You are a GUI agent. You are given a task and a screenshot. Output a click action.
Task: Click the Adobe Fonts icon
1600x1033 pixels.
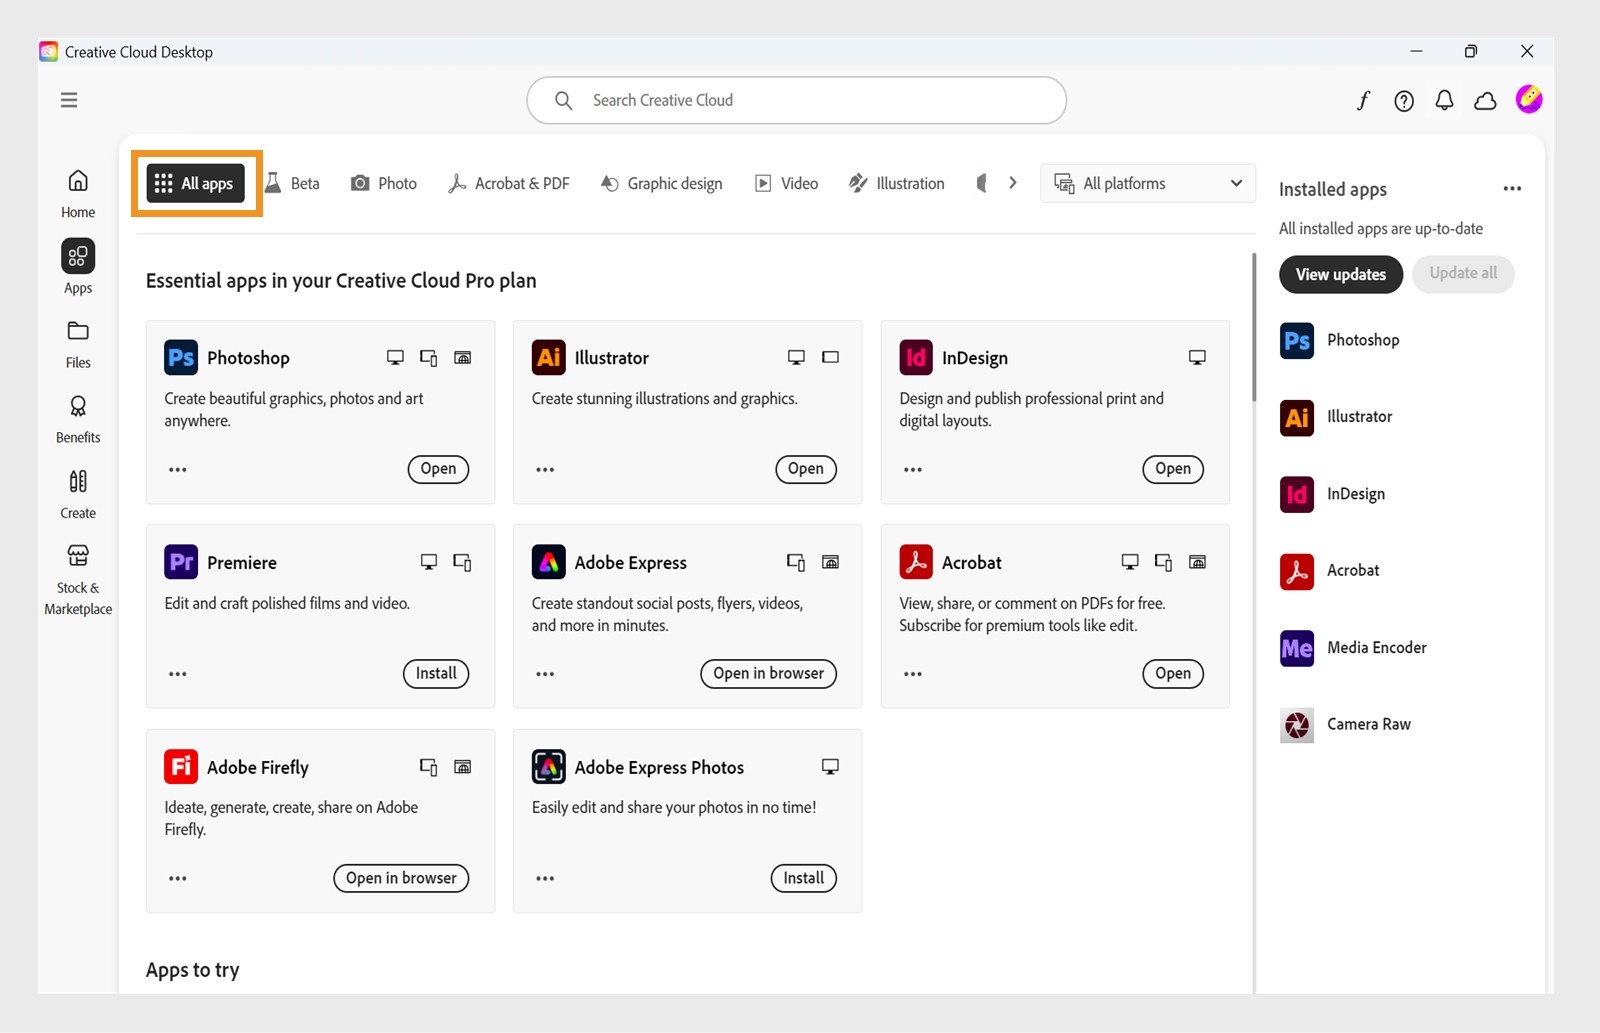click(1362, 100)
